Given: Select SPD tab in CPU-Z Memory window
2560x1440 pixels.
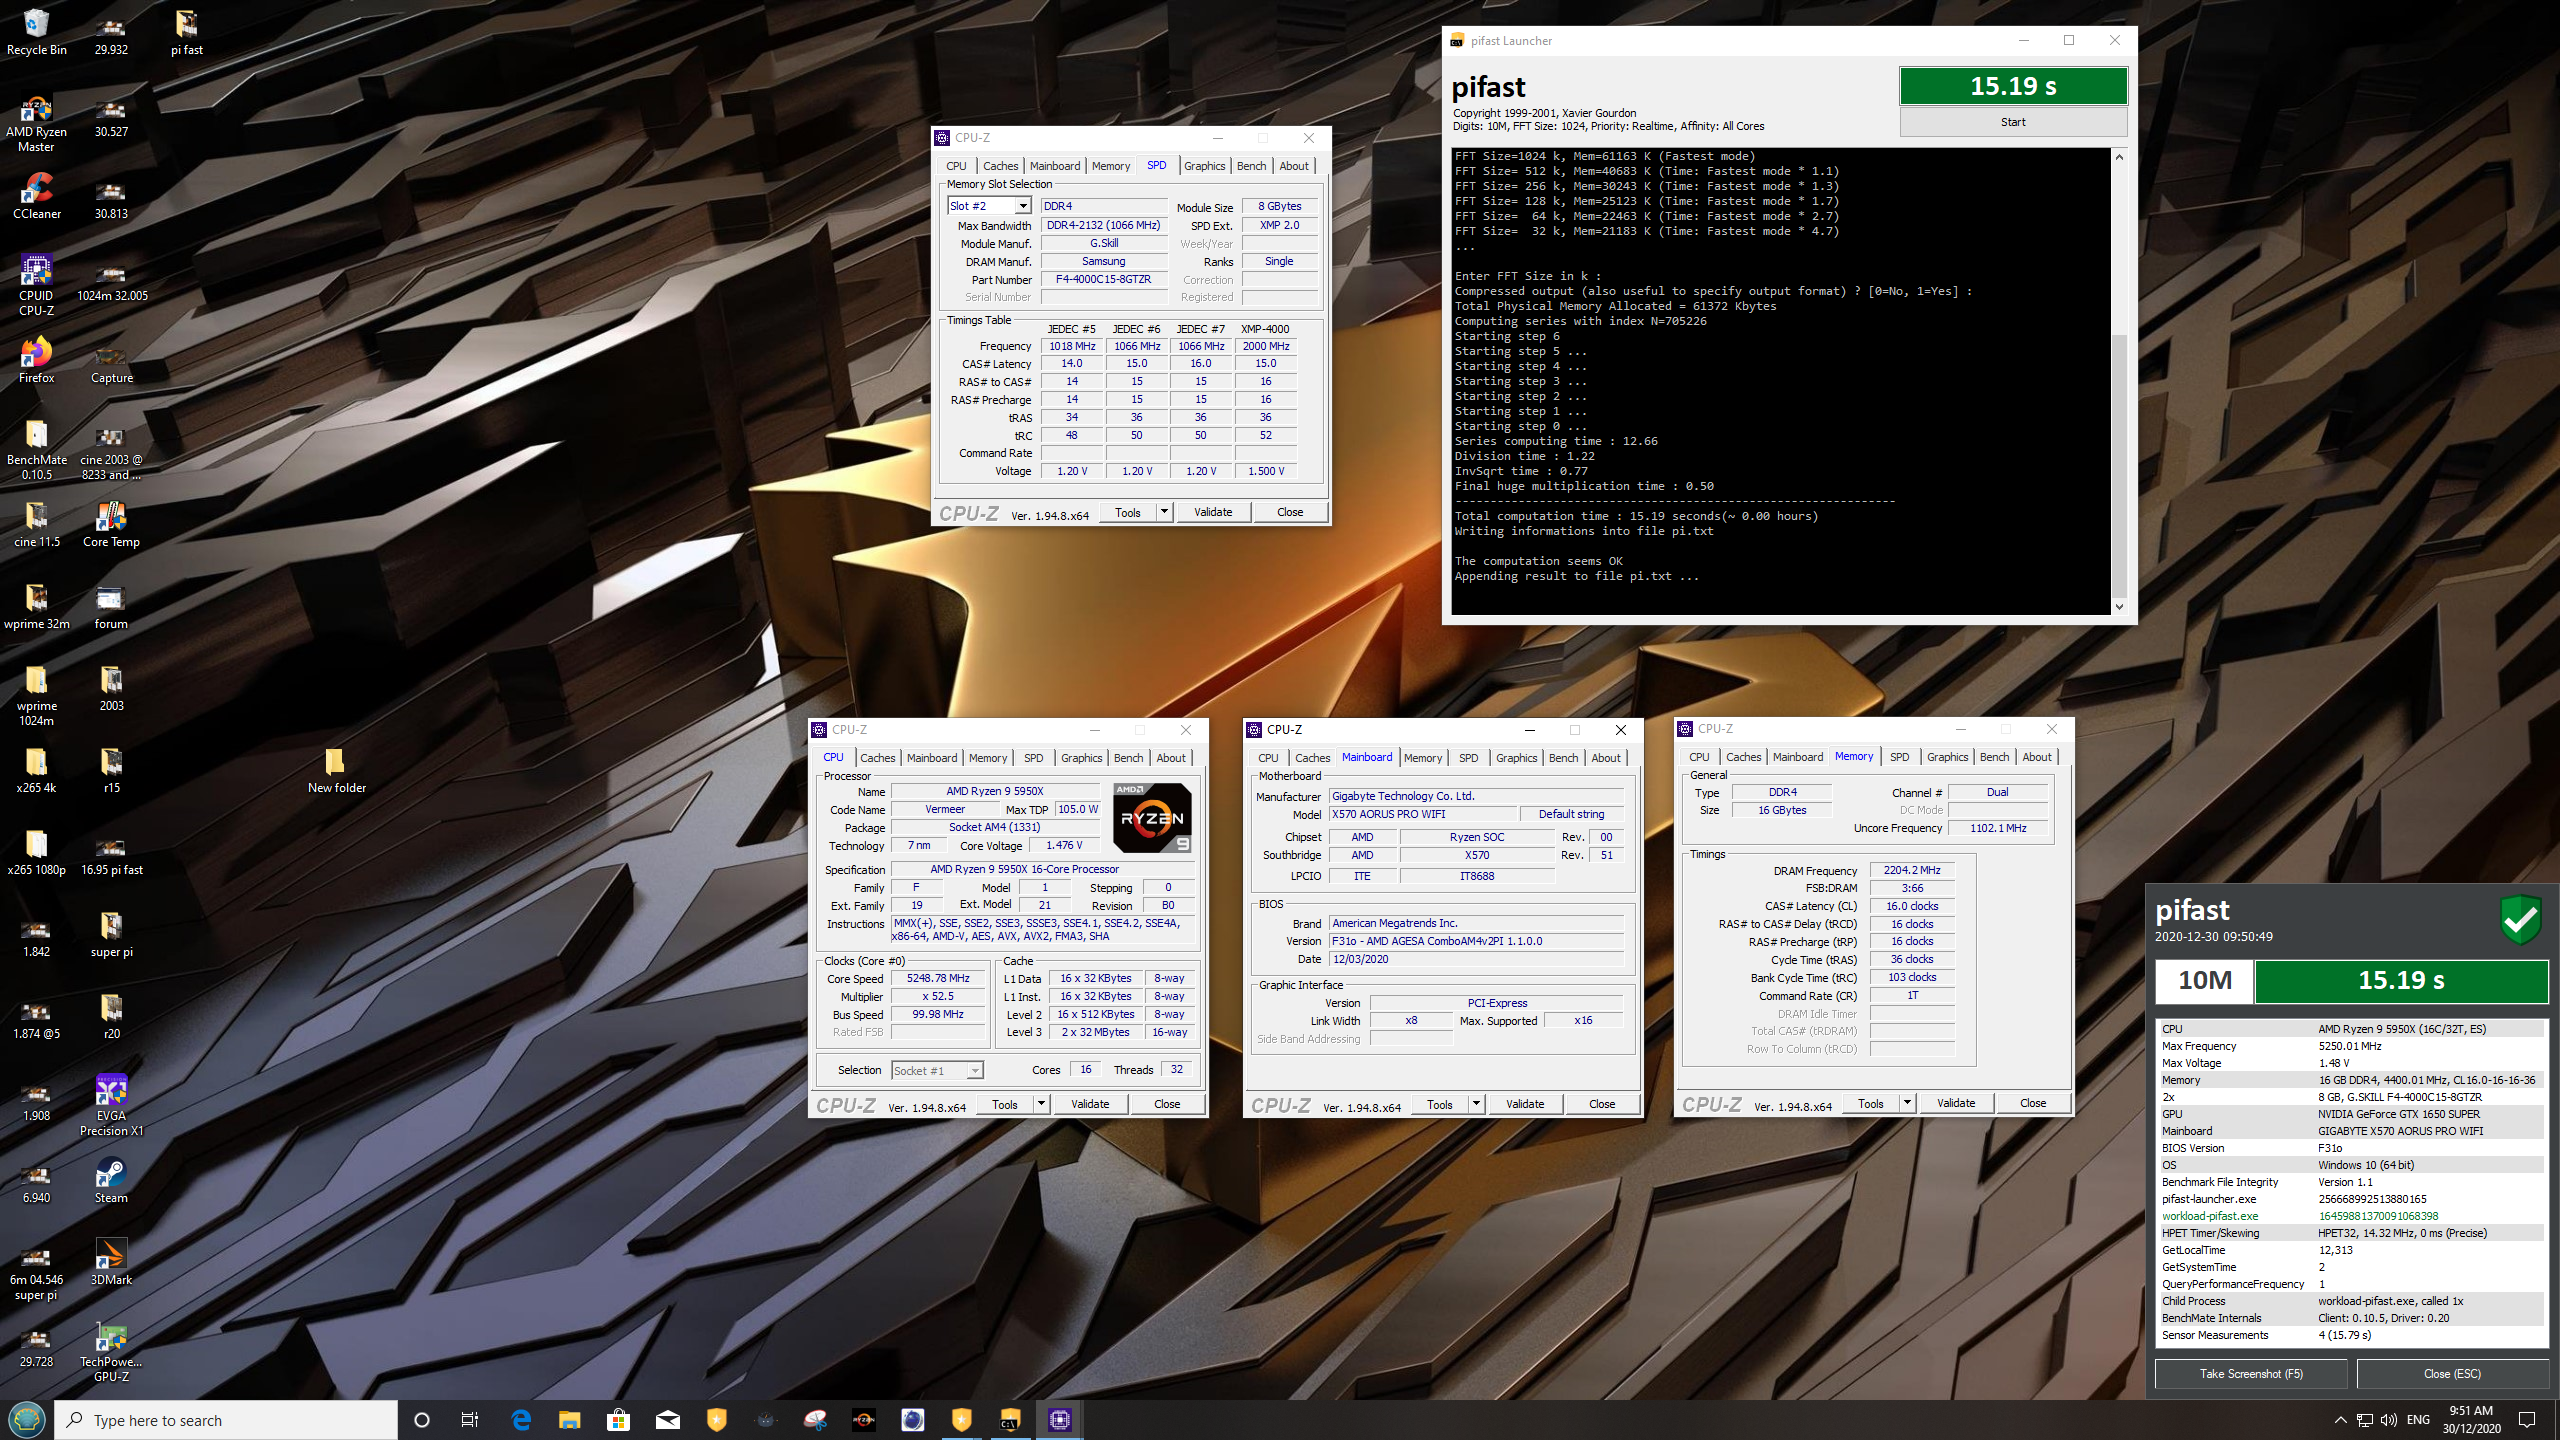Looking at the screenshot, I should point(1899,757).
